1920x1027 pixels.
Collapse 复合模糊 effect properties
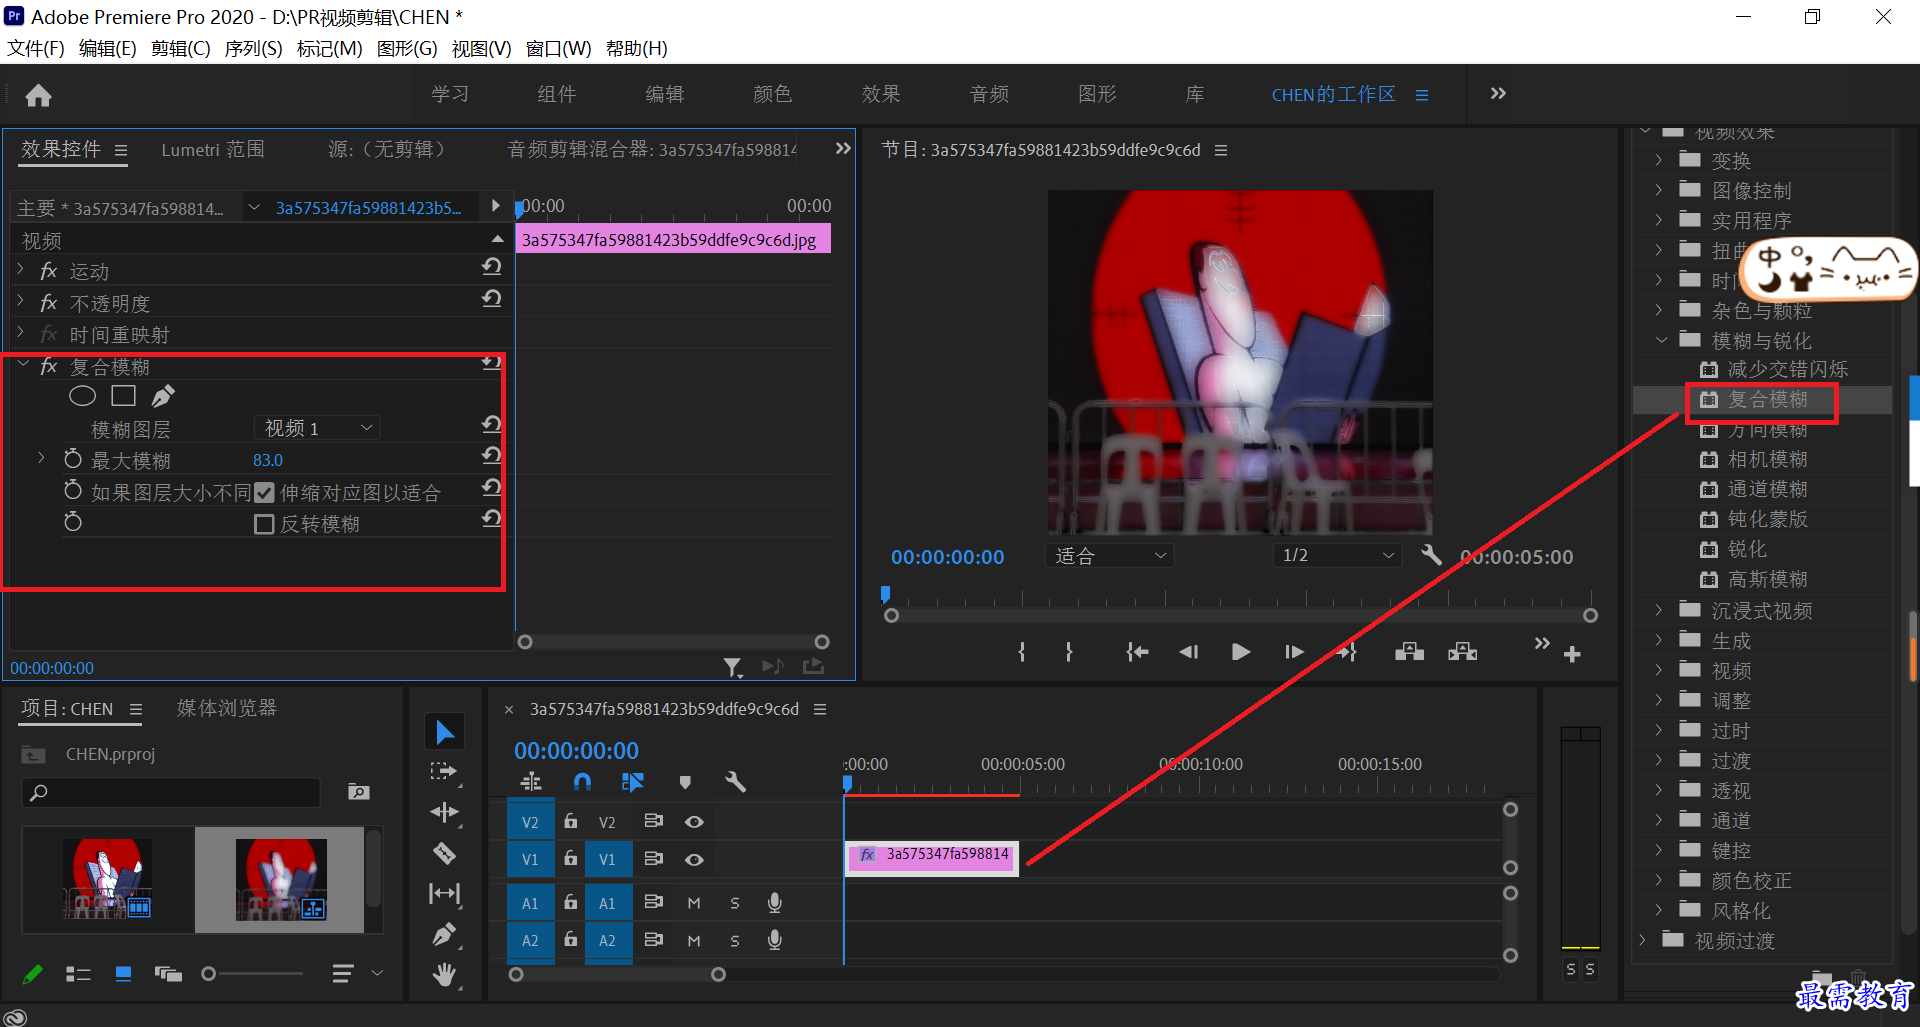click(23, 366)
